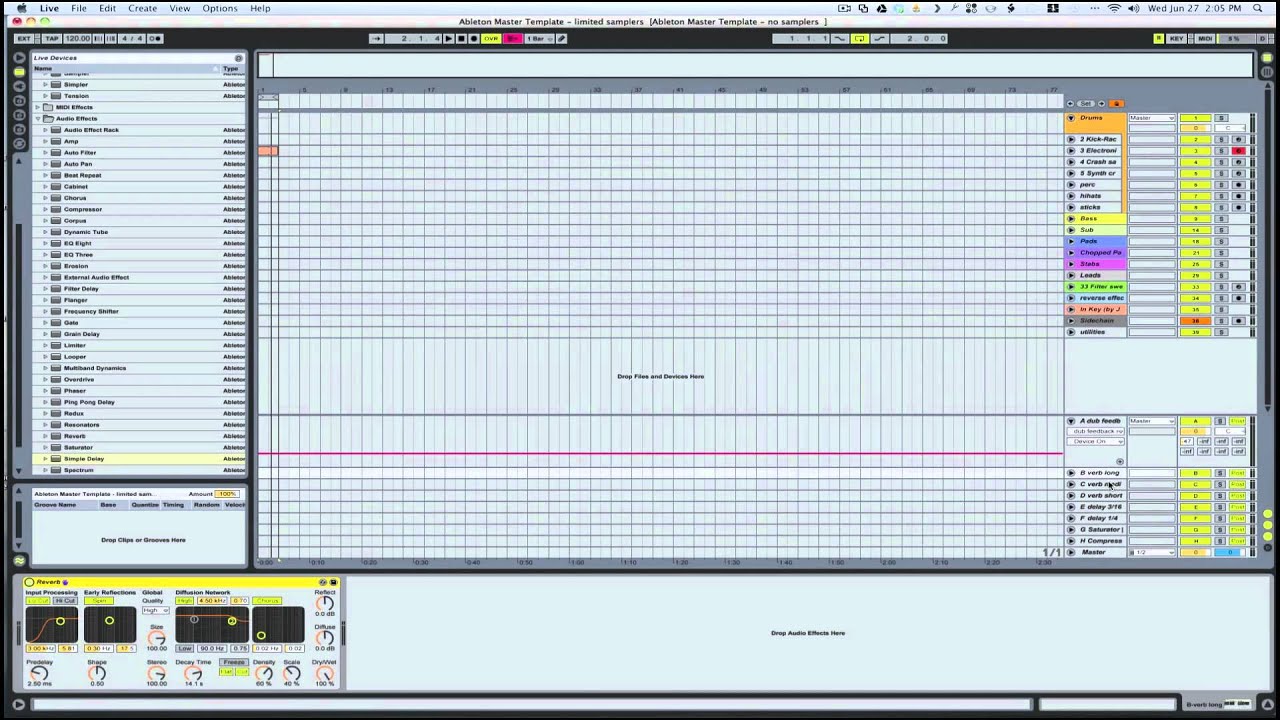Image resolution: width=1280 pixels, height=720 pixels.
Task: Expand the Tension device entry
Action: click(x=46, y=96)
